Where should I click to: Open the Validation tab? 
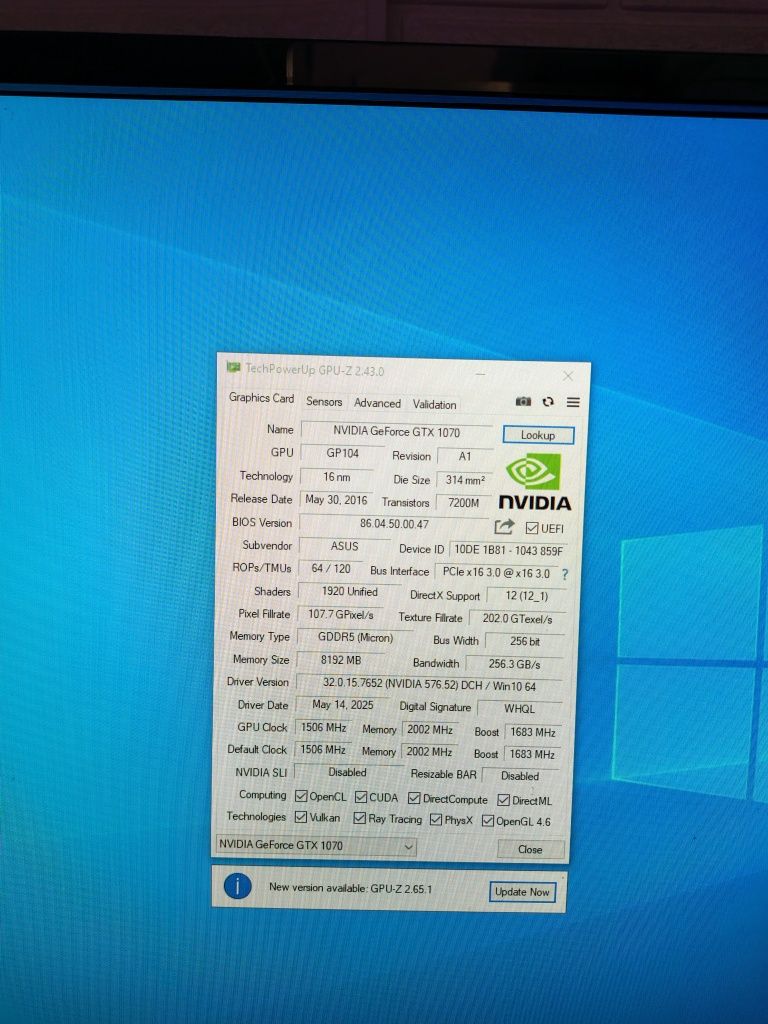434,405
